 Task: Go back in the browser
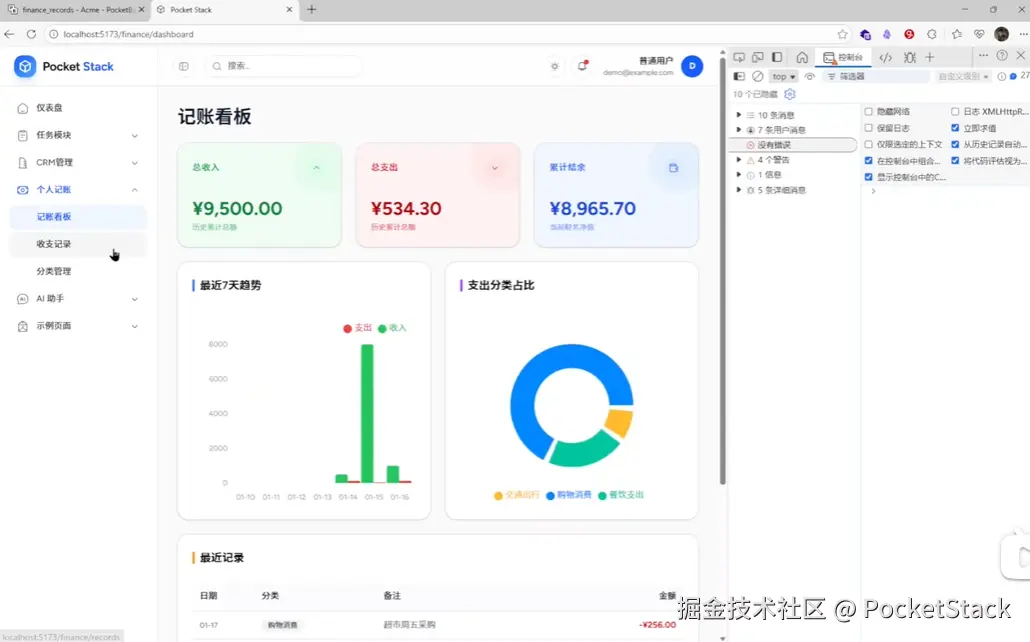(9, 34)
